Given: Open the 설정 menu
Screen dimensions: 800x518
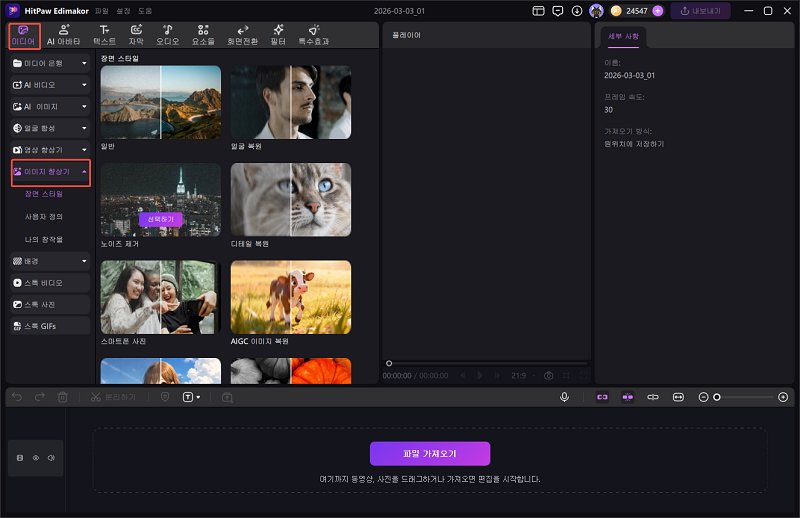Looking at the screenshot, I should (x=123, y=11).
